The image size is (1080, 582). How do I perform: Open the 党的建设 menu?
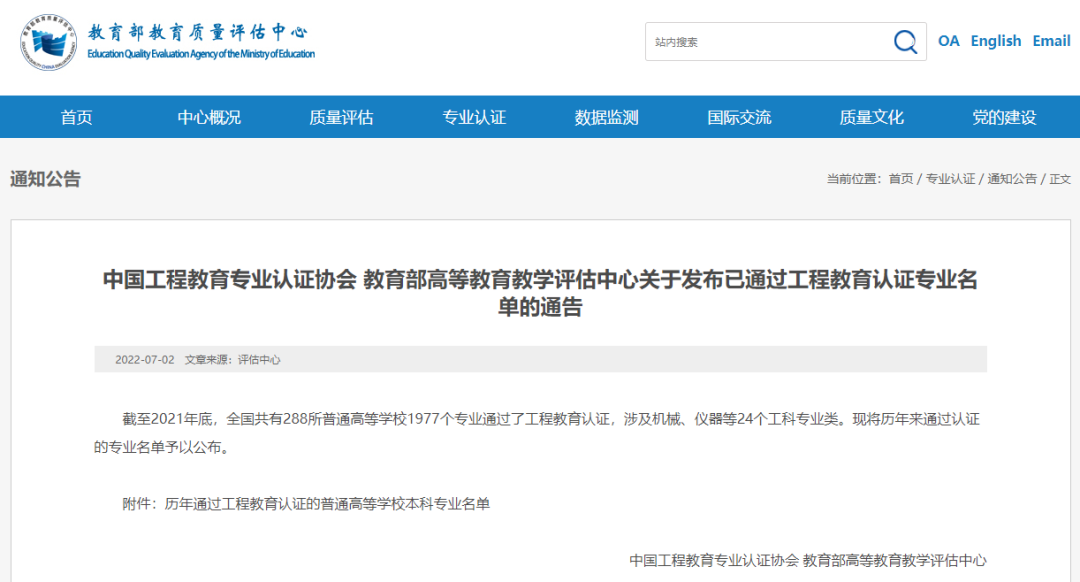tap(1004, 117)
